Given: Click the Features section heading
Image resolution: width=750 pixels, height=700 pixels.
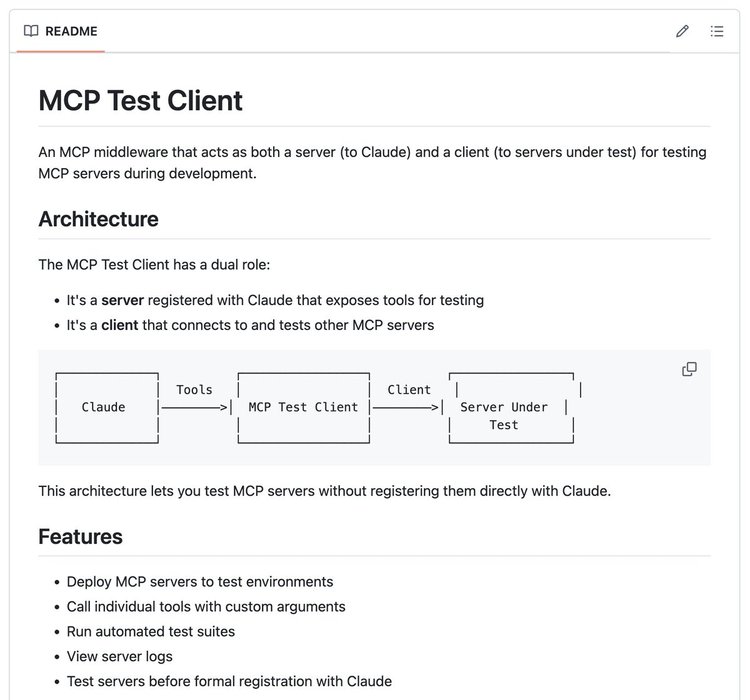Looking at the screenshot, I should point(80,537).
